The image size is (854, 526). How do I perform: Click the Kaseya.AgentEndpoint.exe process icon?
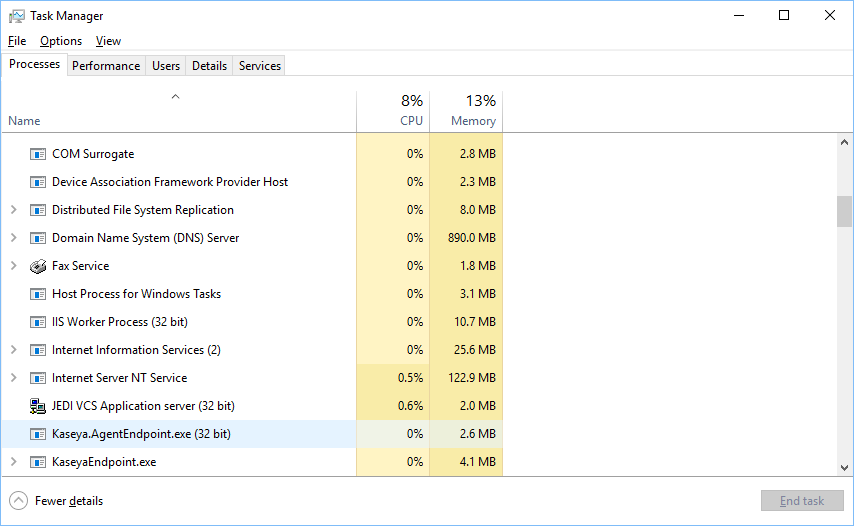(38, 434)
